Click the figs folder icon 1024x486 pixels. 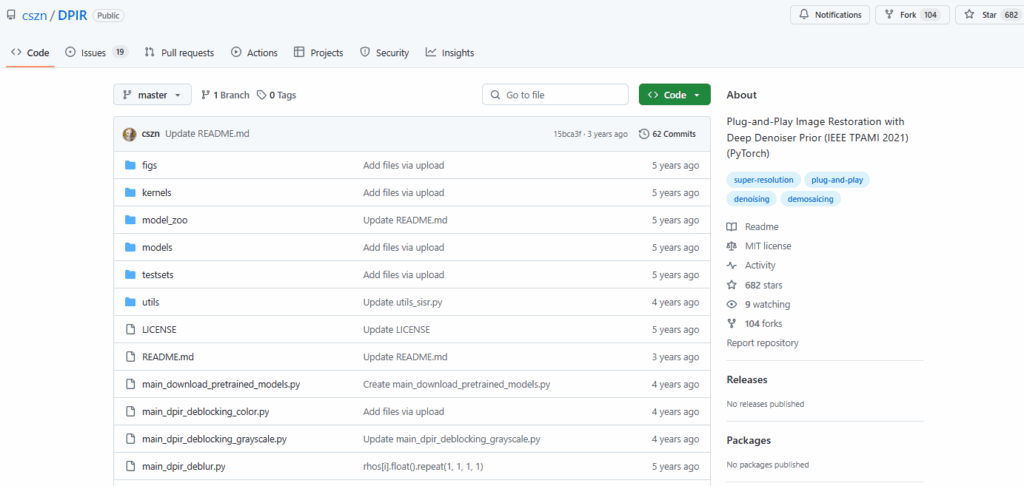click(x=130, y=165)
